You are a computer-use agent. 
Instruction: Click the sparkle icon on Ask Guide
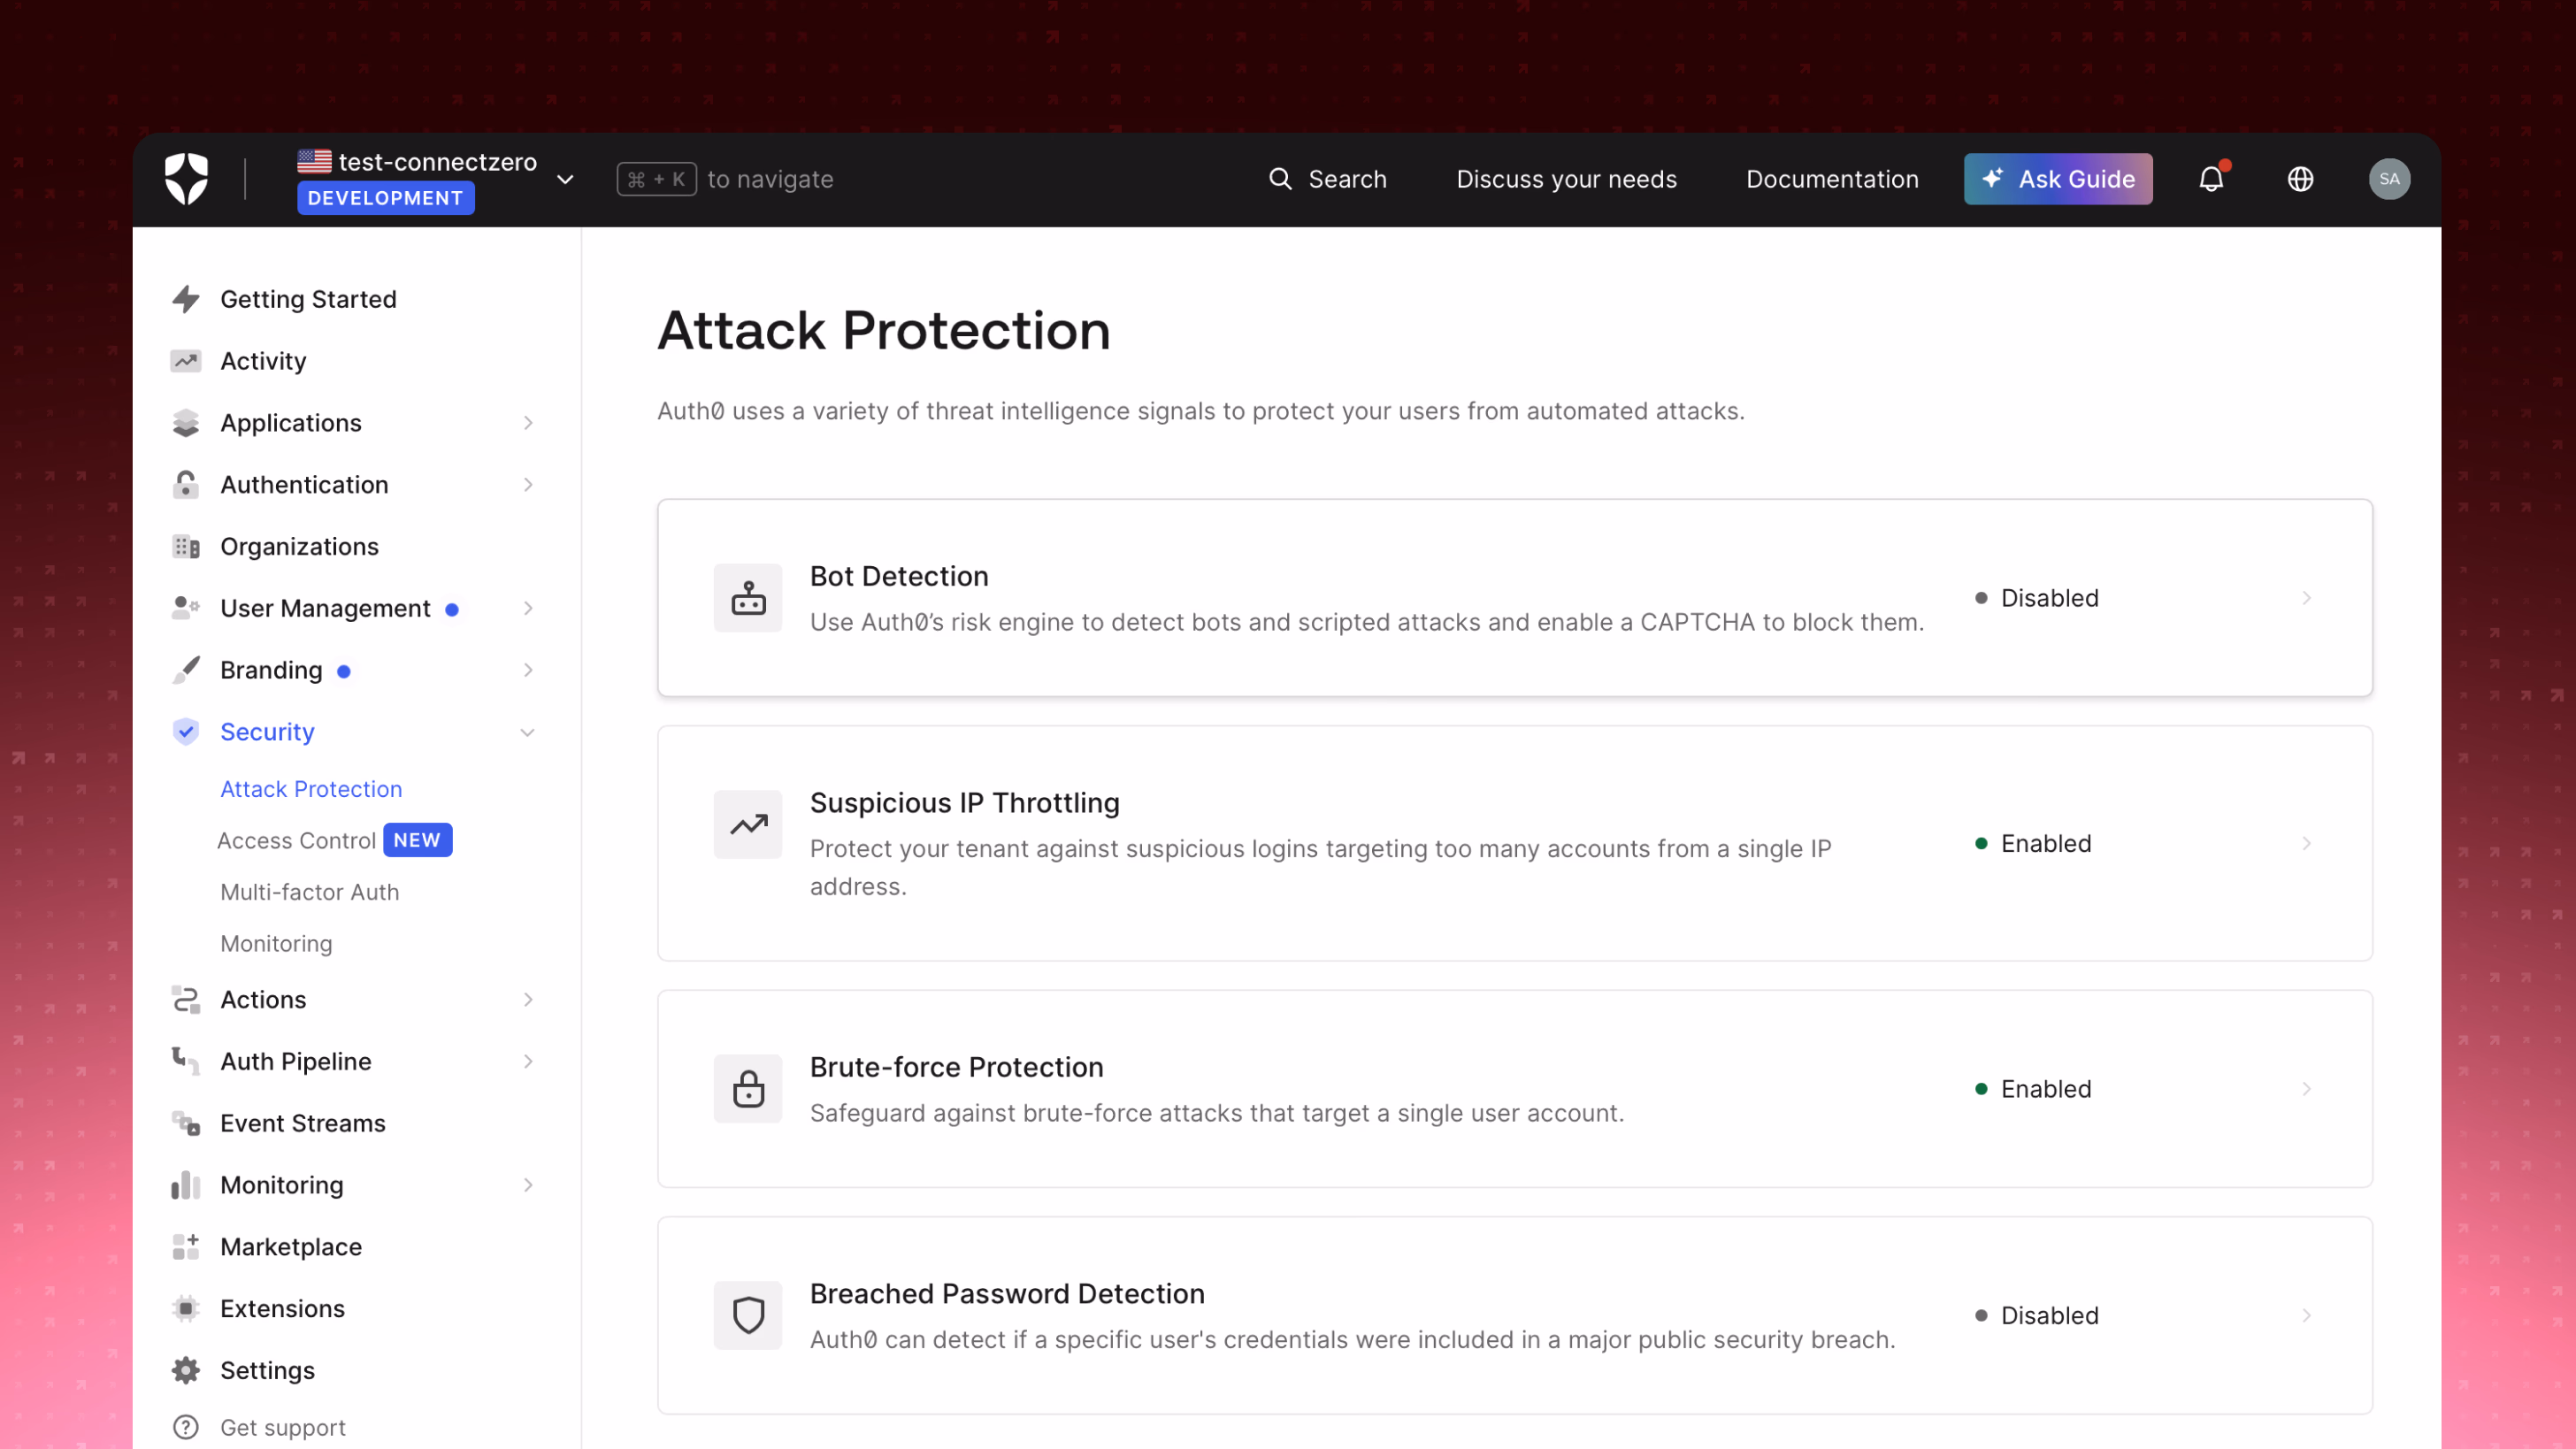pos(1993,178)
